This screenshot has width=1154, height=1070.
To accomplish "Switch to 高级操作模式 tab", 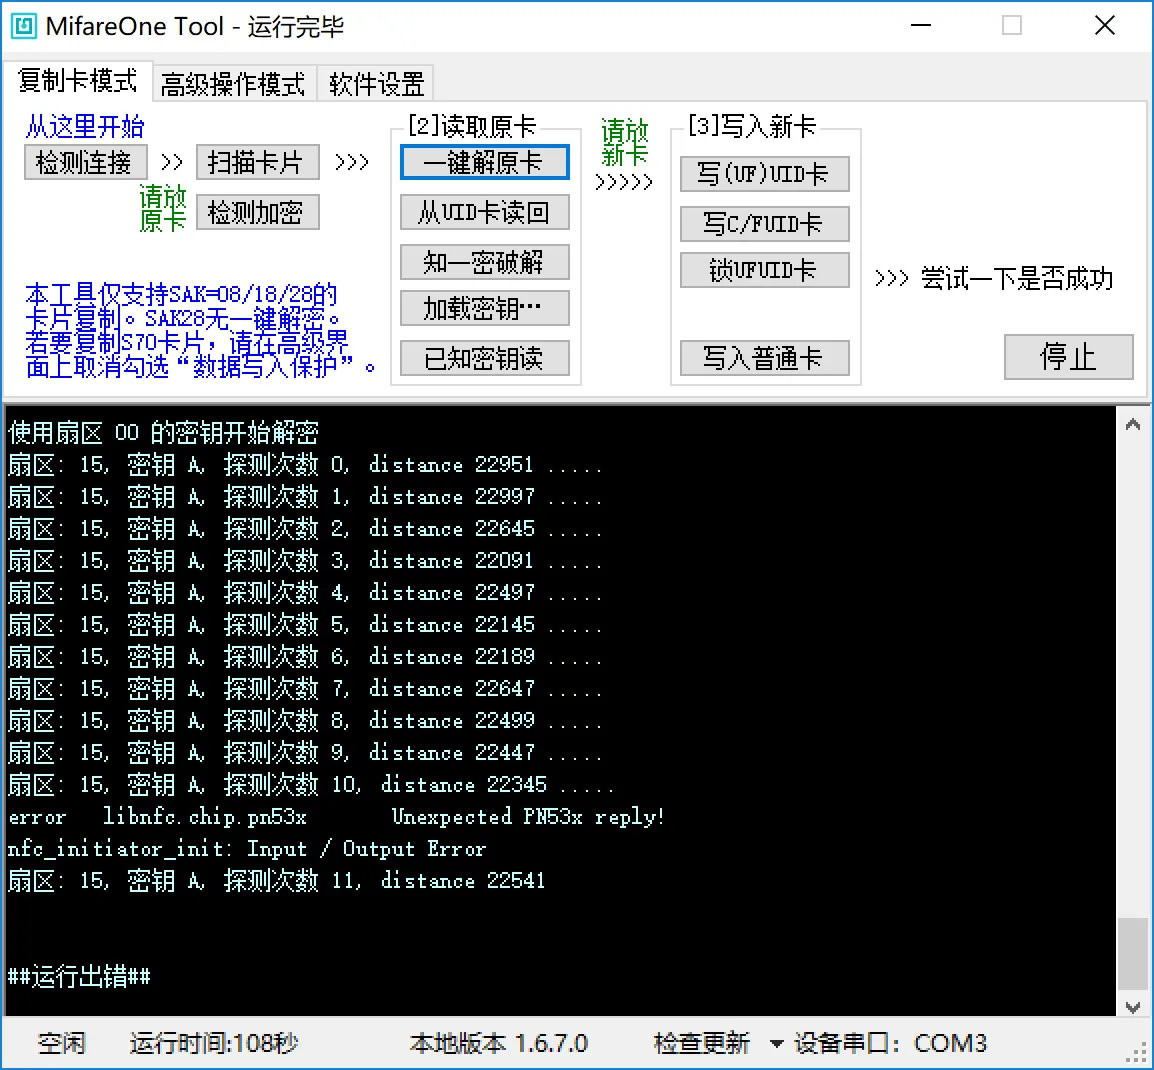I will pyautogui.click(x=233, y=84).
